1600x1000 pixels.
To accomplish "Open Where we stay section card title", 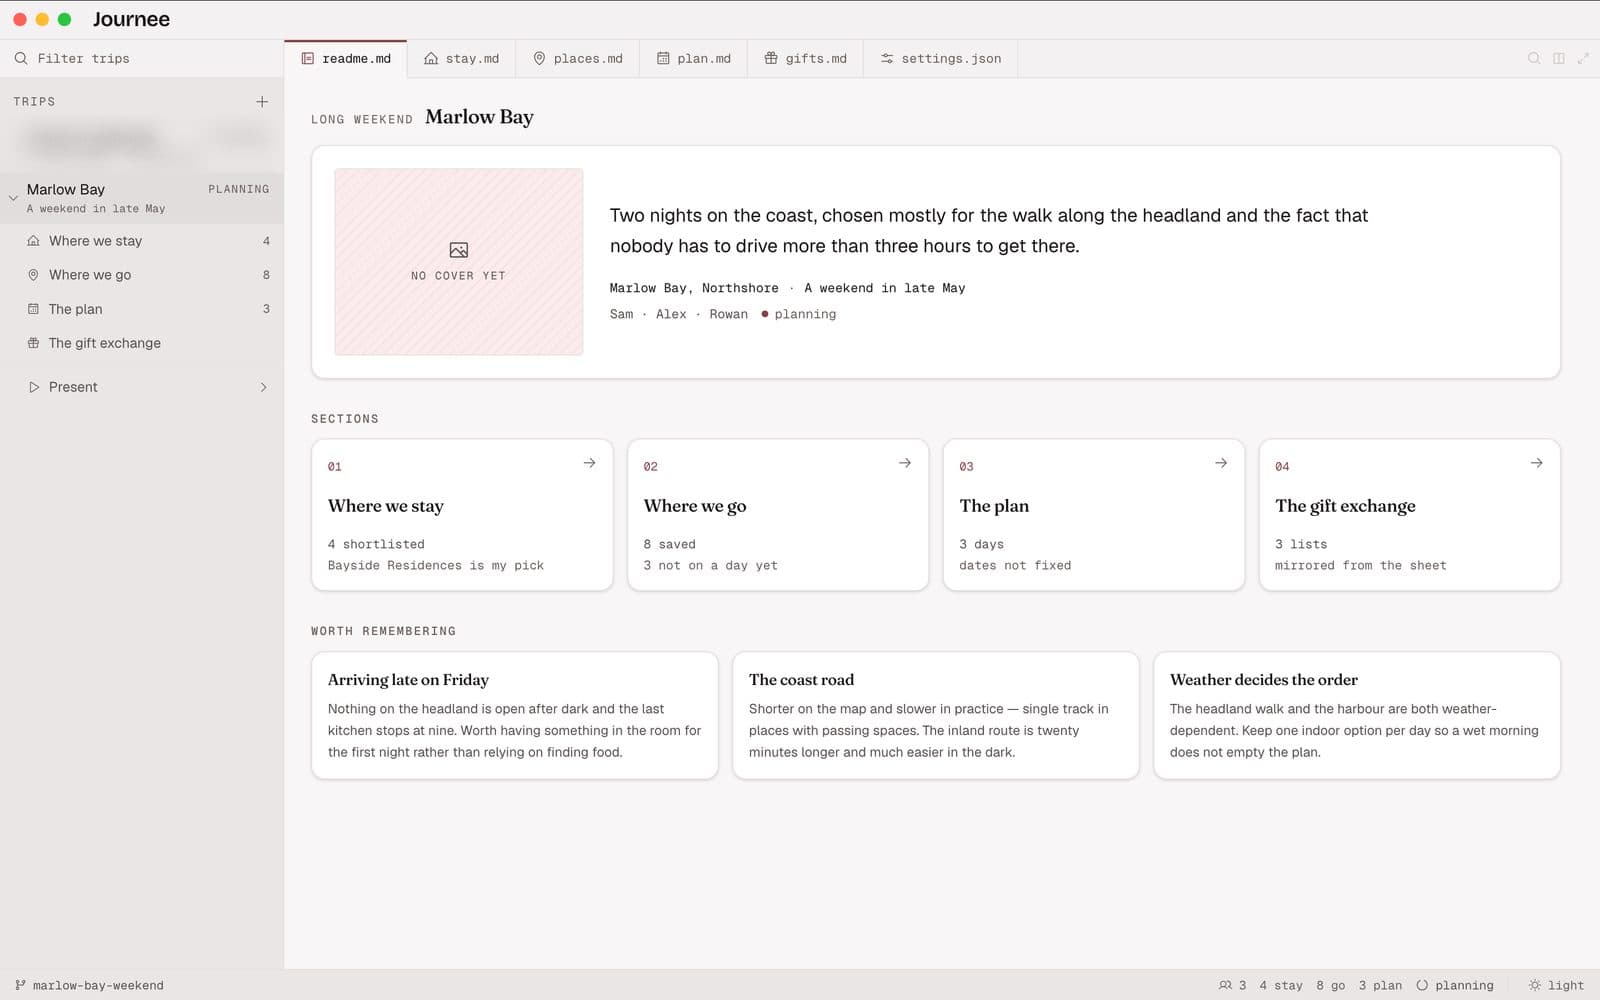I will coord(385,506).
